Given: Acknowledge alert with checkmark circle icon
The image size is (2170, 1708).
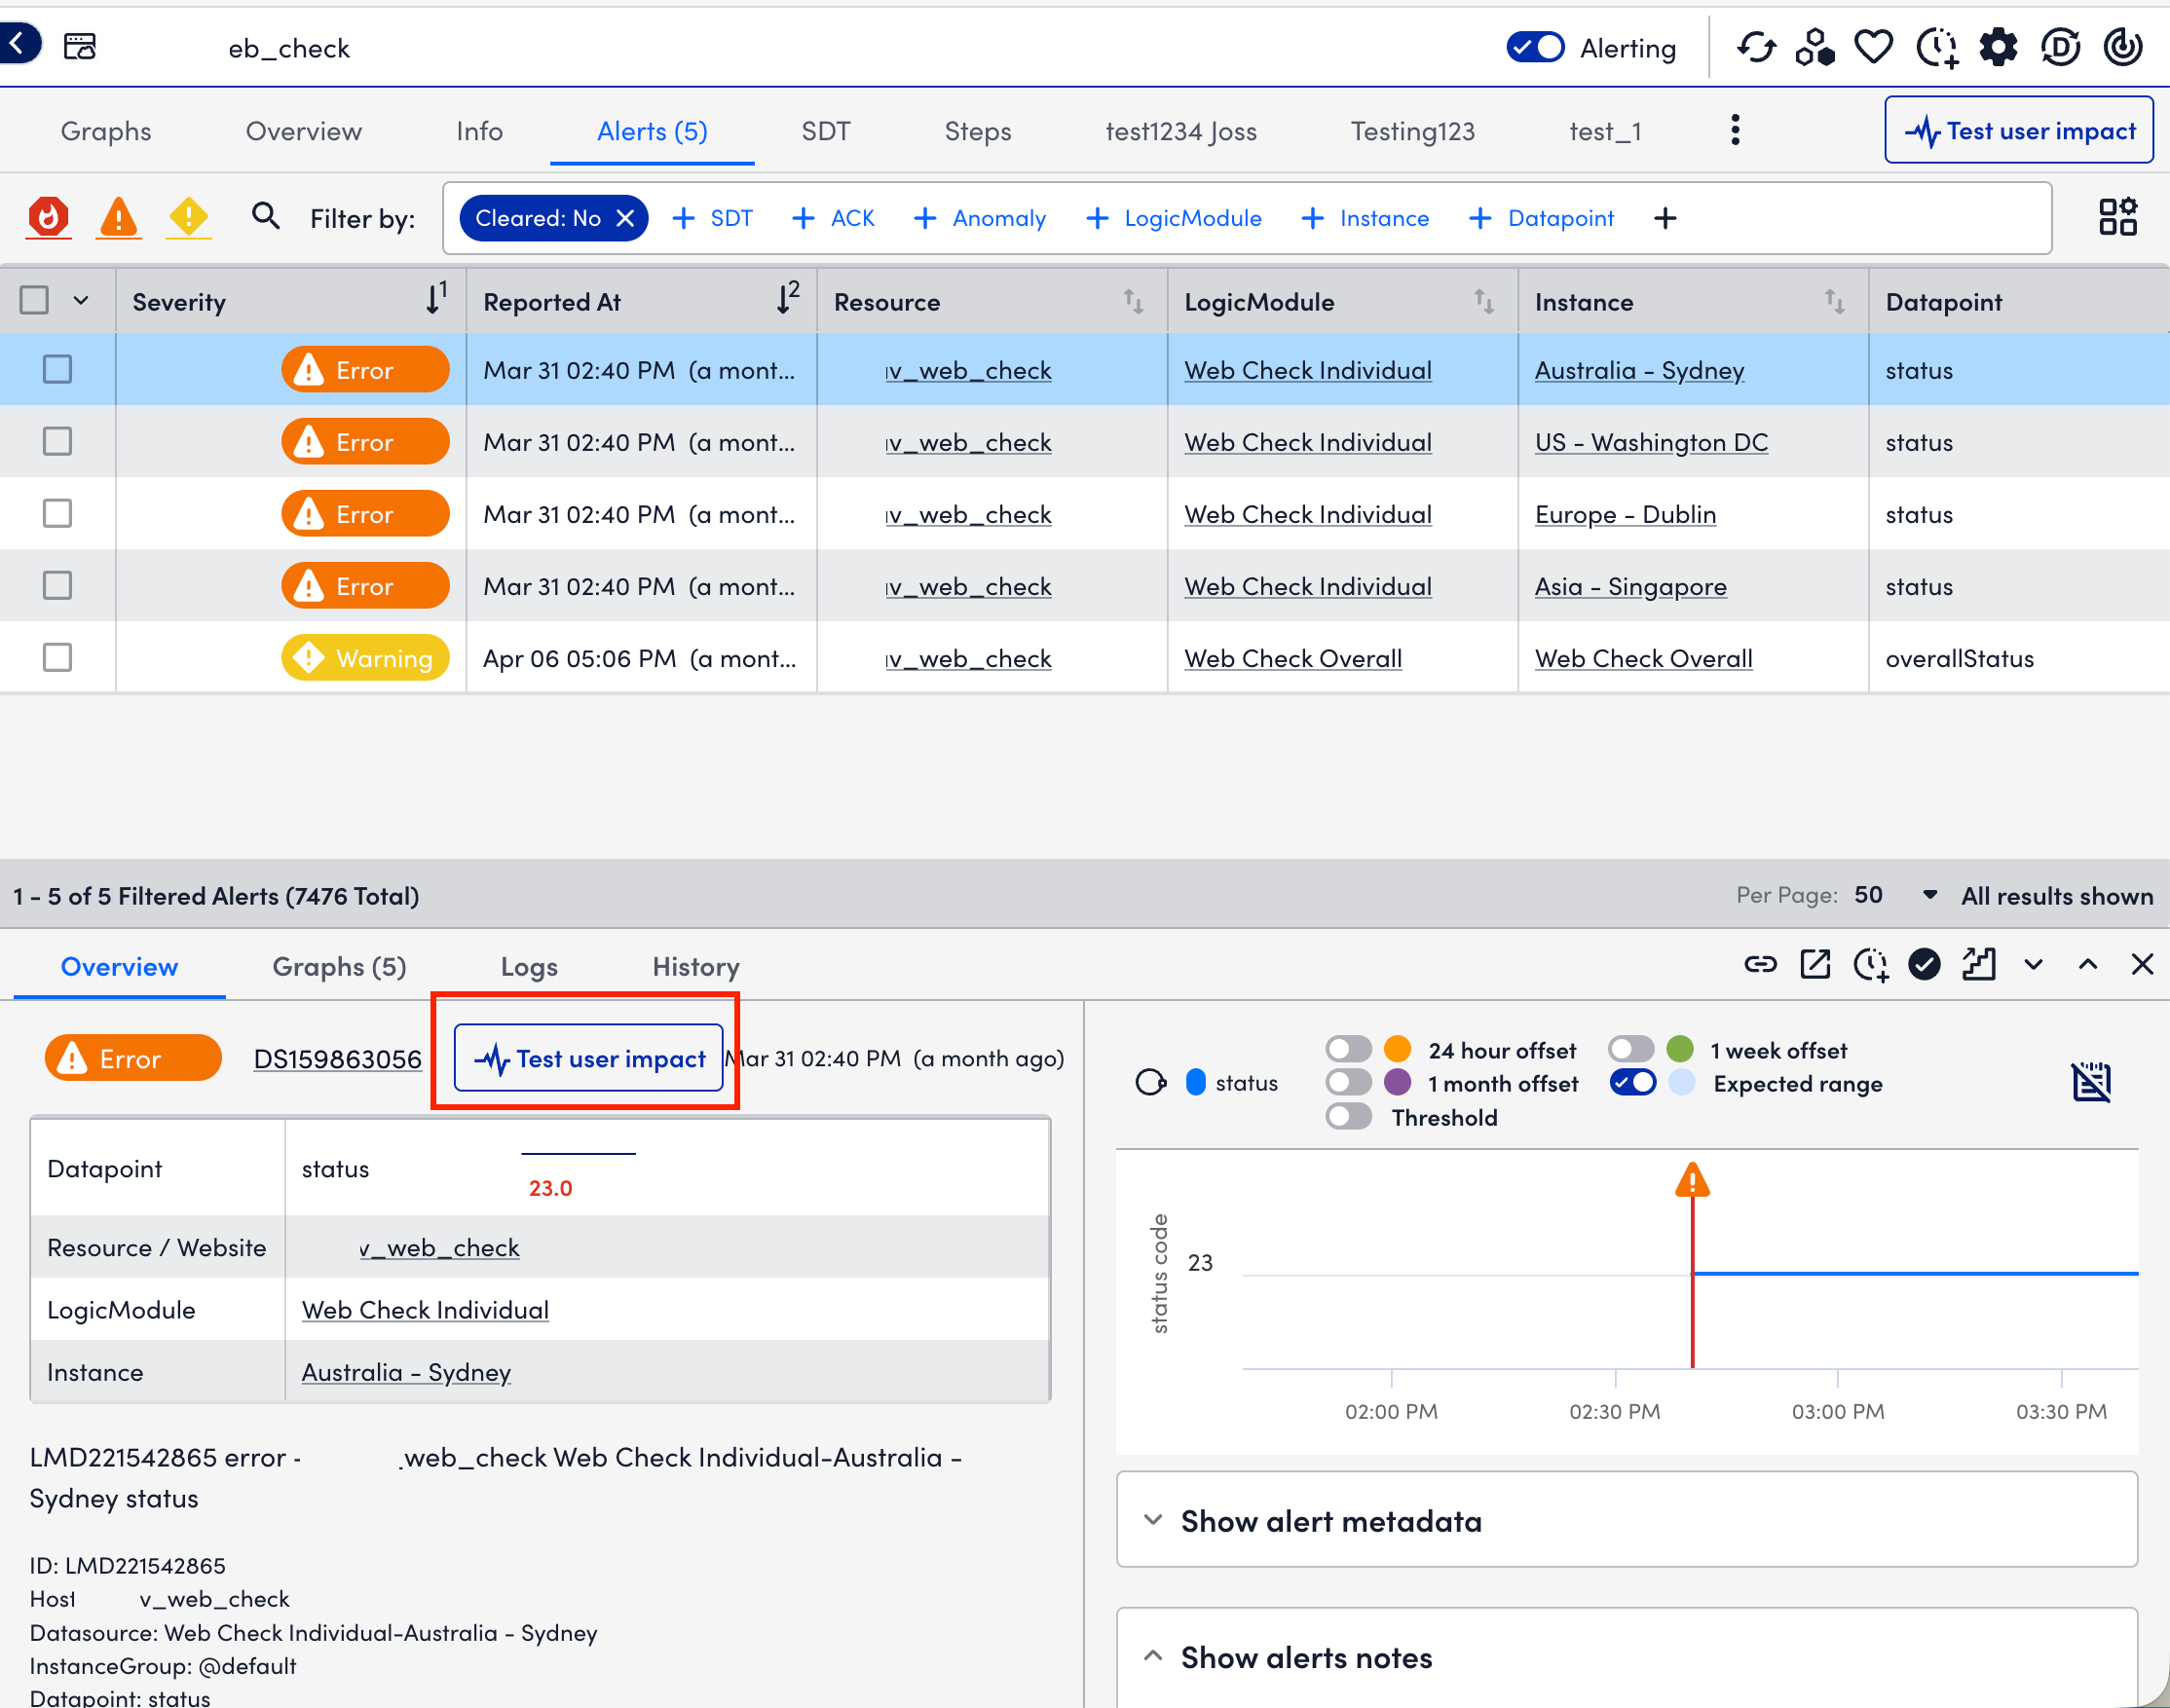Looking at the screenshot, I should pos(1924,964).
